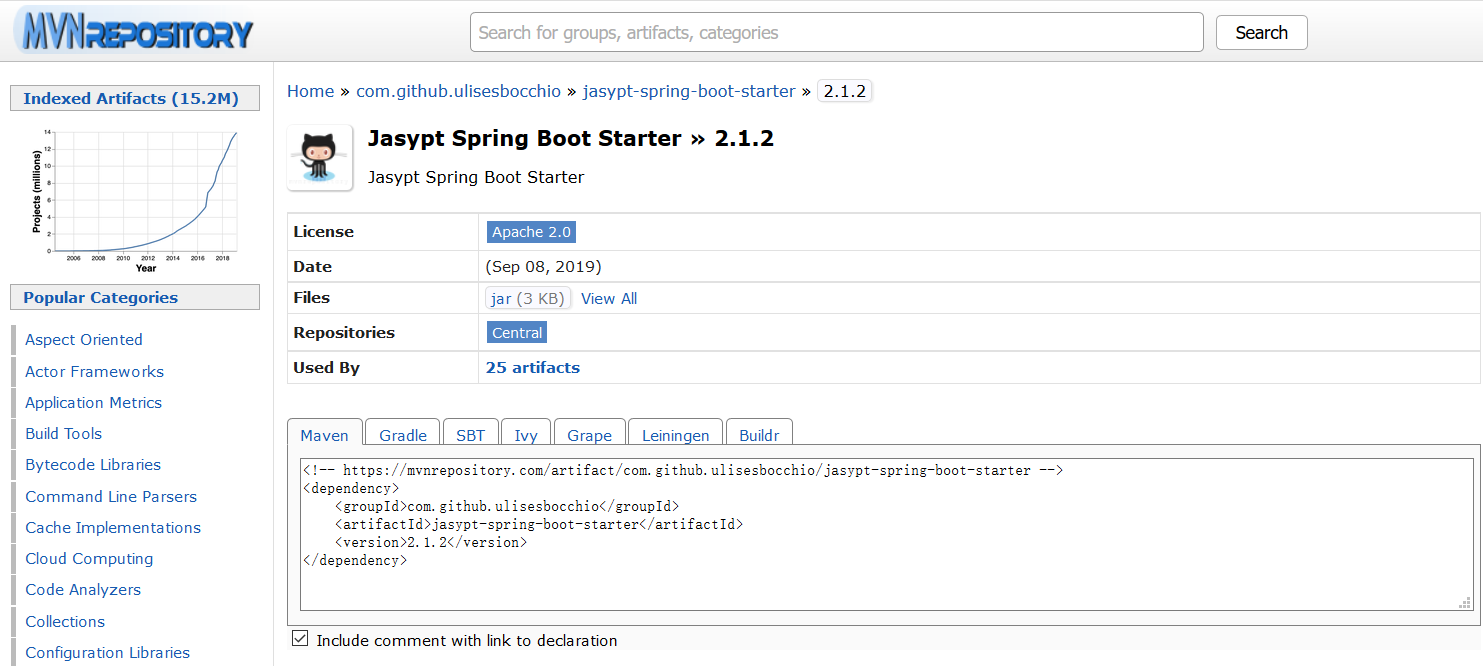The width and height of the screenshot is (1483, 666).
Task: Click the MVNRepository logo
Action: point(135,32)
